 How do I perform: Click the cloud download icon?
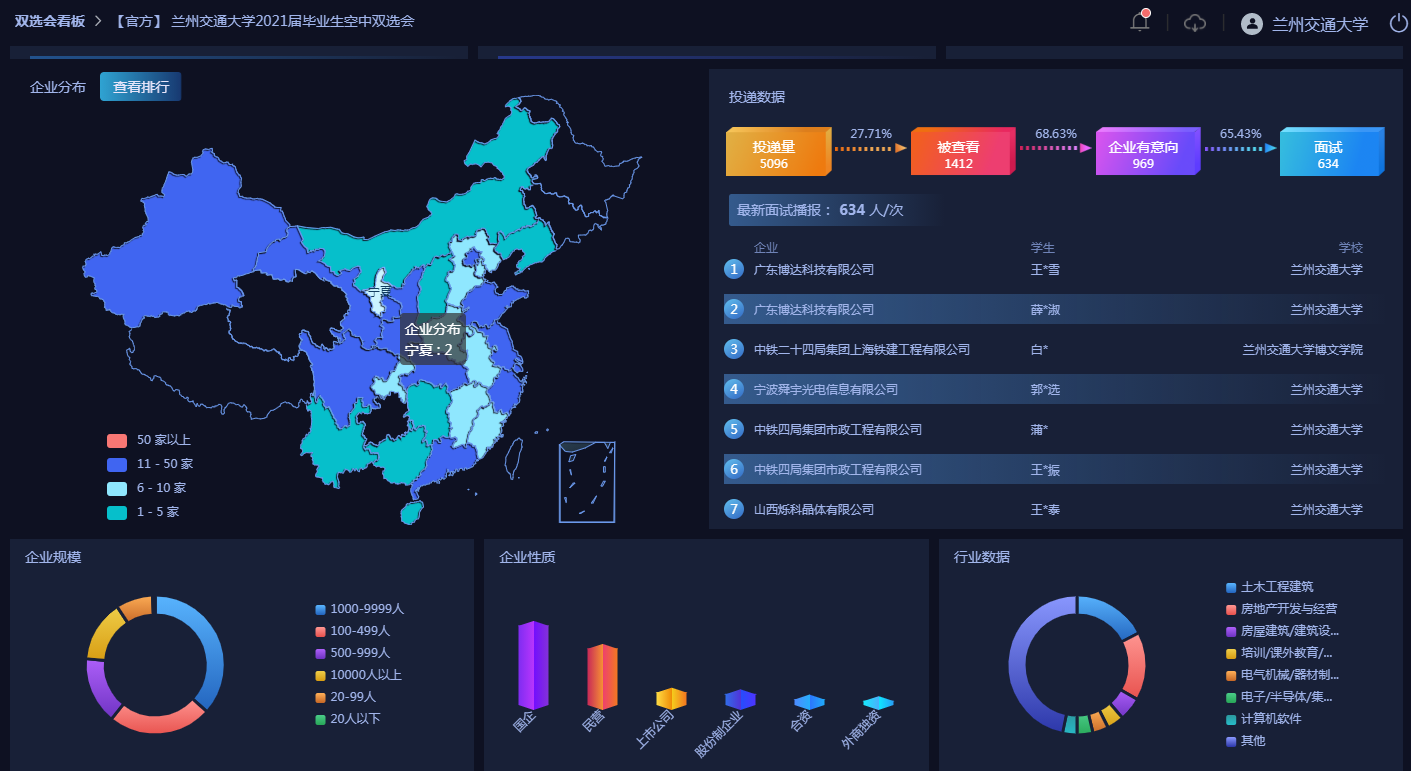pyautogui.click(x=1195, y=23)
